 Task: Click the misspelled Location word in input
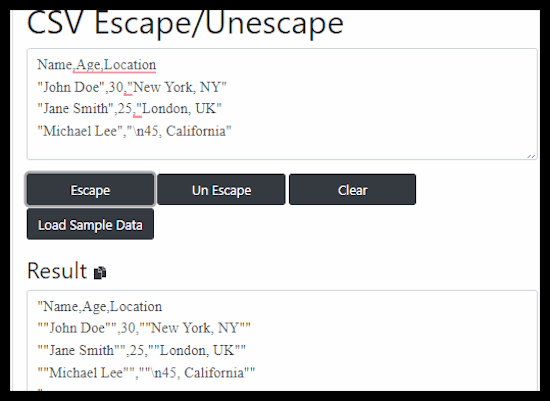tap(130, 65)
